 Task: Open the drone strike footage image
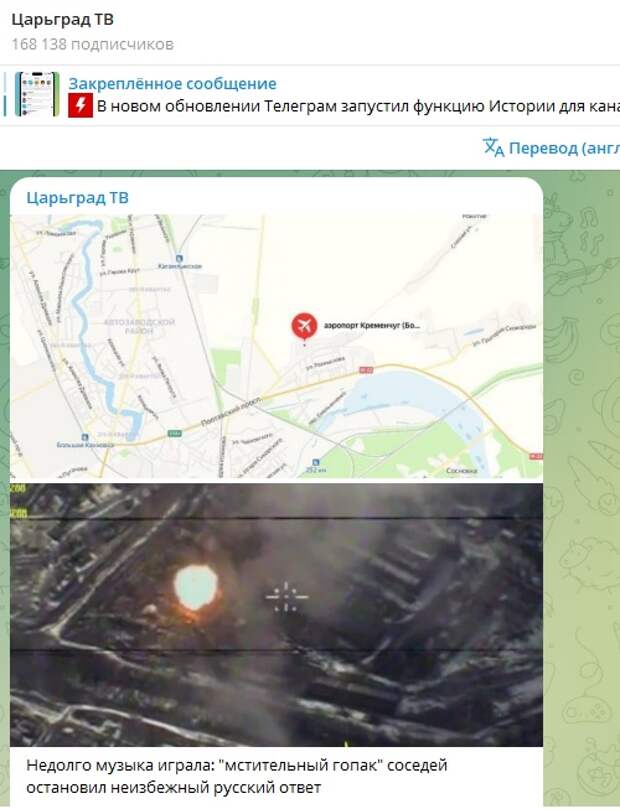click(x=276, y=615)
